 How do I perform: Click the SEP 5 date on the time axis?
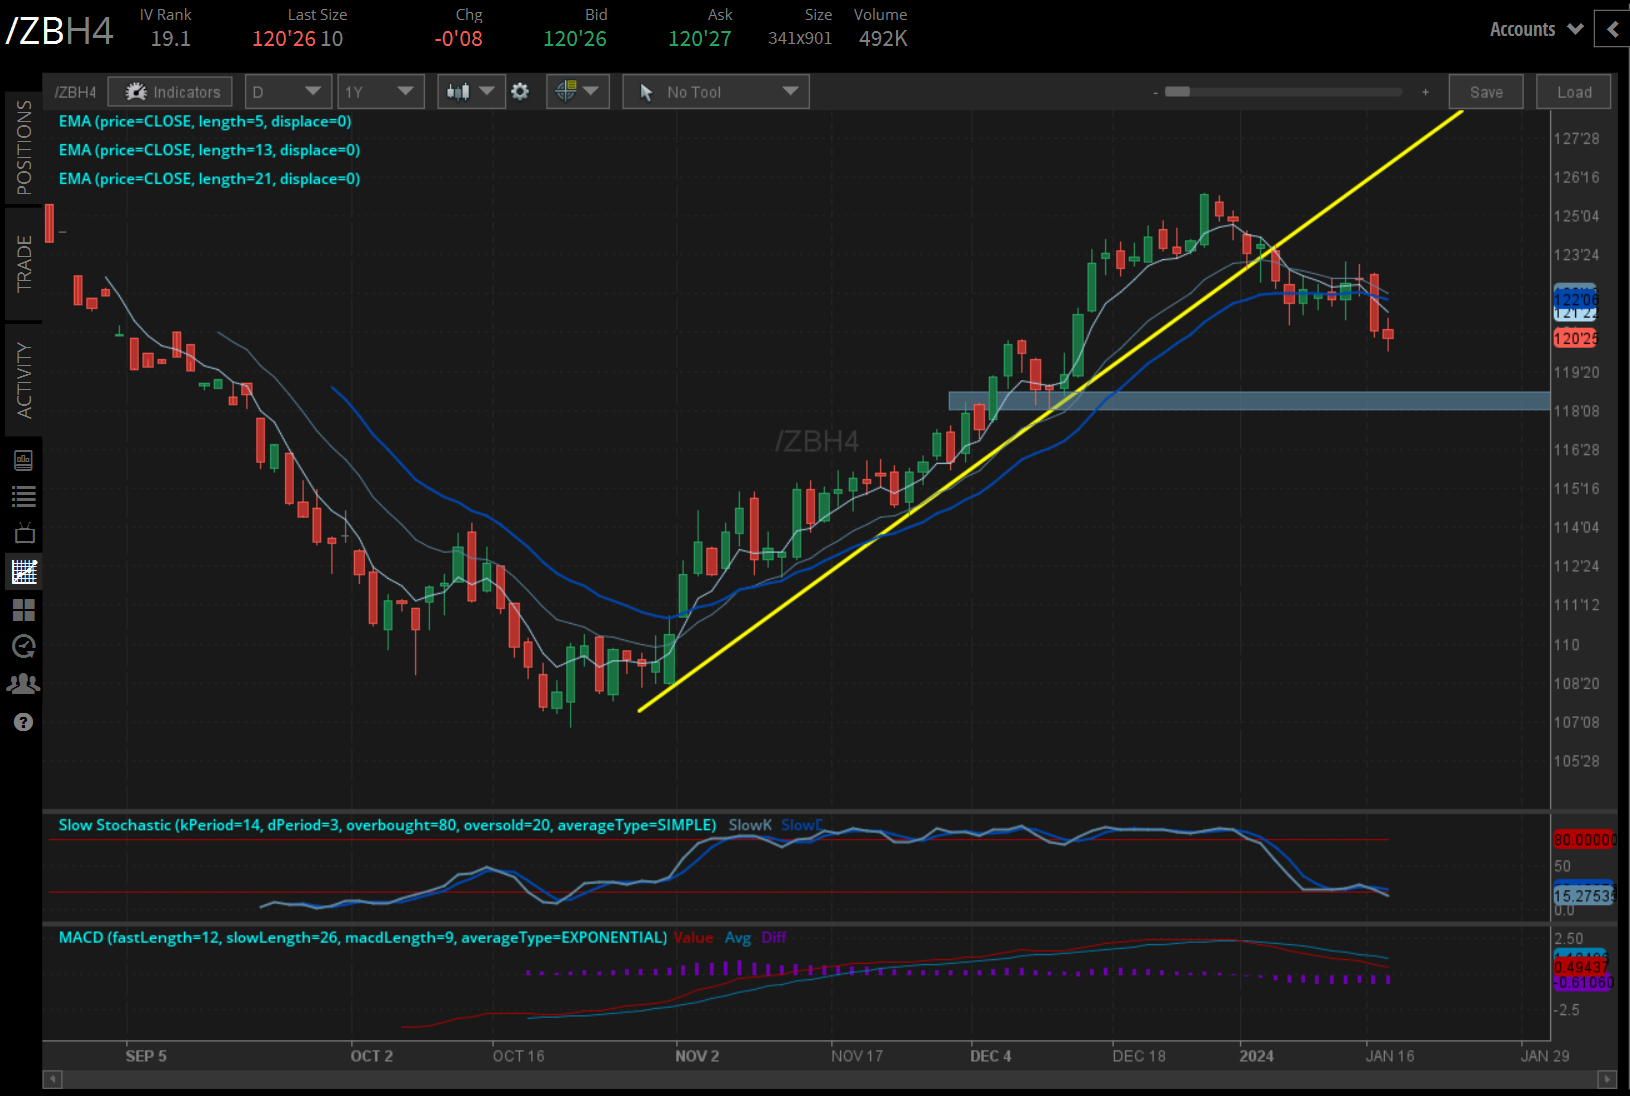[x=146, y=1056]
